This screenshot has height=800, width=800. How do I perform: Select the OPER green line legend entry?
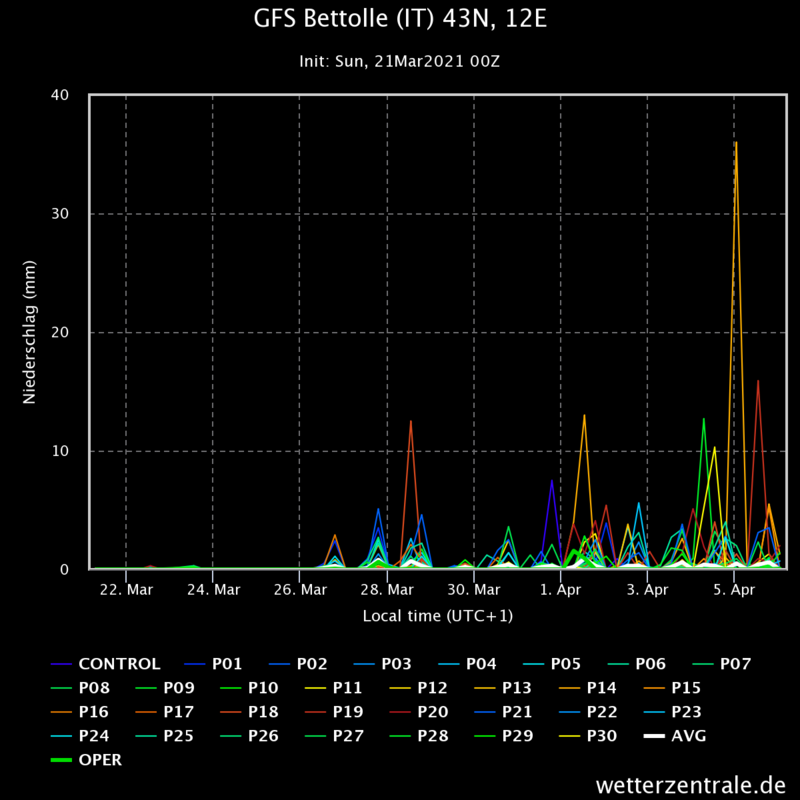(87, 760)
